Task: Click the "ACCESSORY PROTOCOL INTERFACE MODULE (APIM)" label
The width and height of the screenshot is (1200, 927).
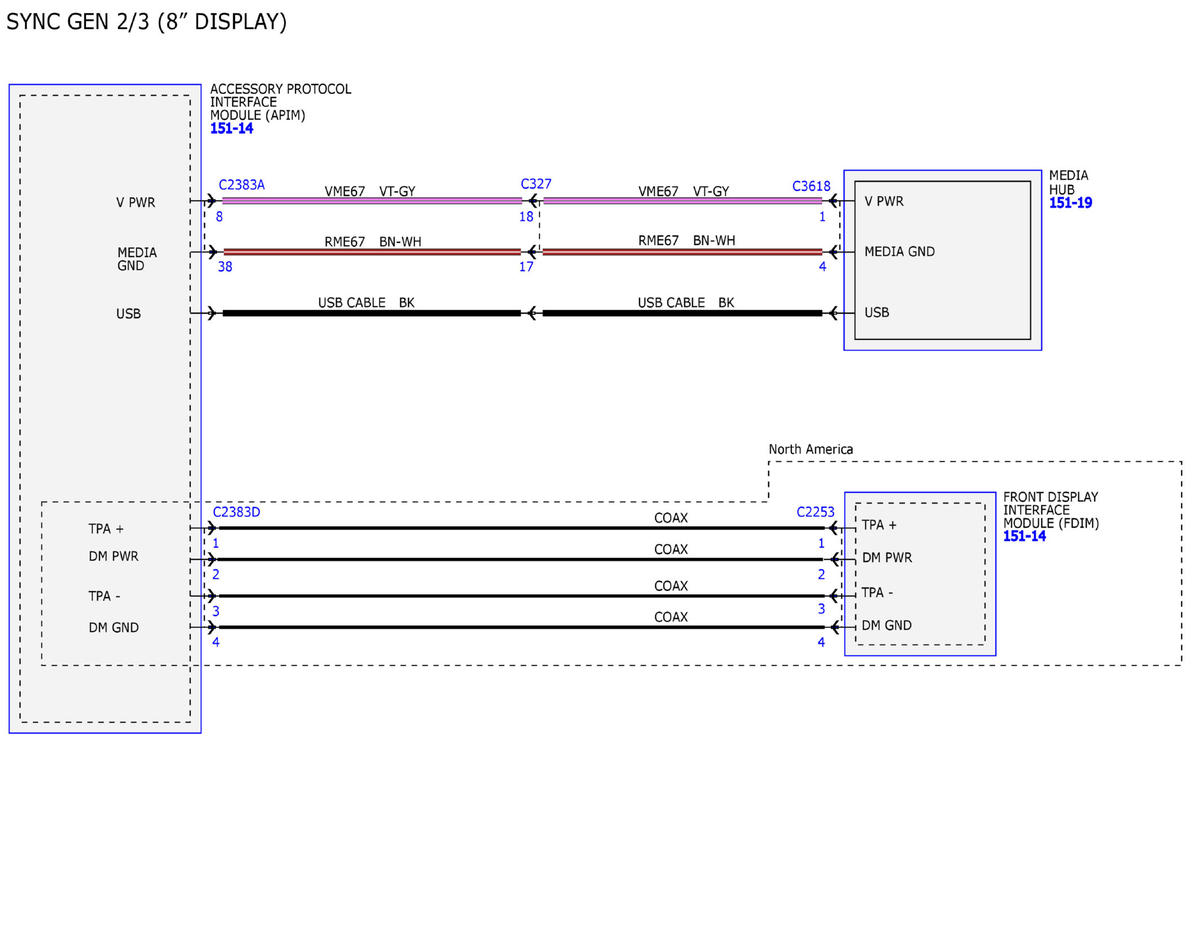Action: [x=280, y=102]
